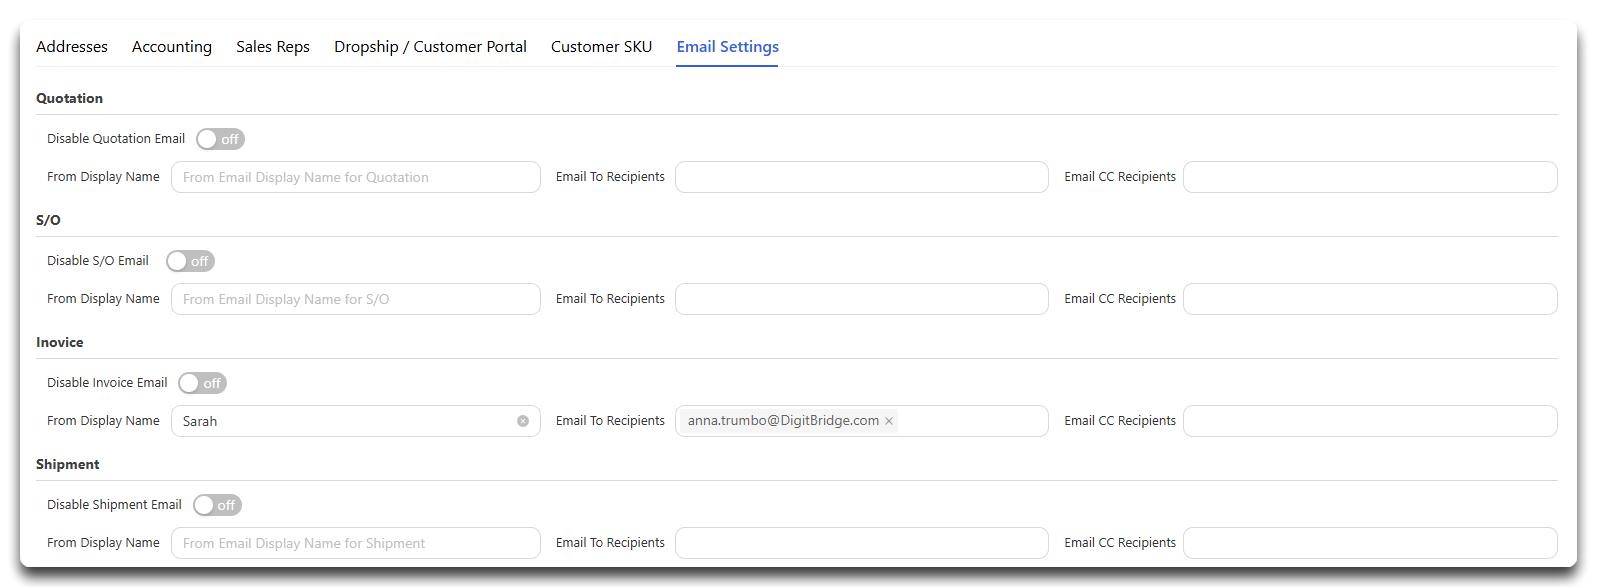Select the Email Settings tab
Viewport: 1597px width, 587px height.
(x=727, y=47)
